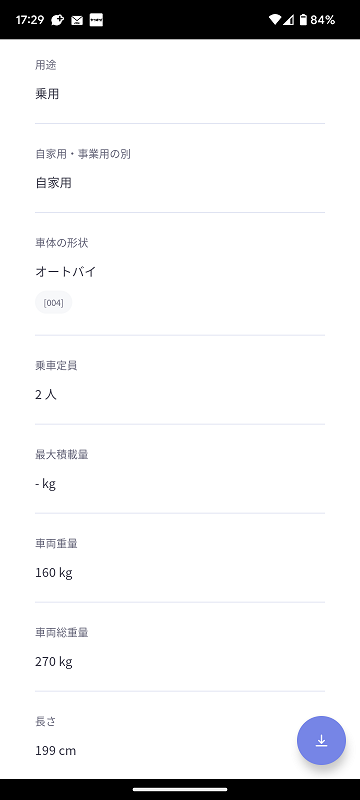
Task: Select the 用途 field value 乗用
Action: (47, 94)
